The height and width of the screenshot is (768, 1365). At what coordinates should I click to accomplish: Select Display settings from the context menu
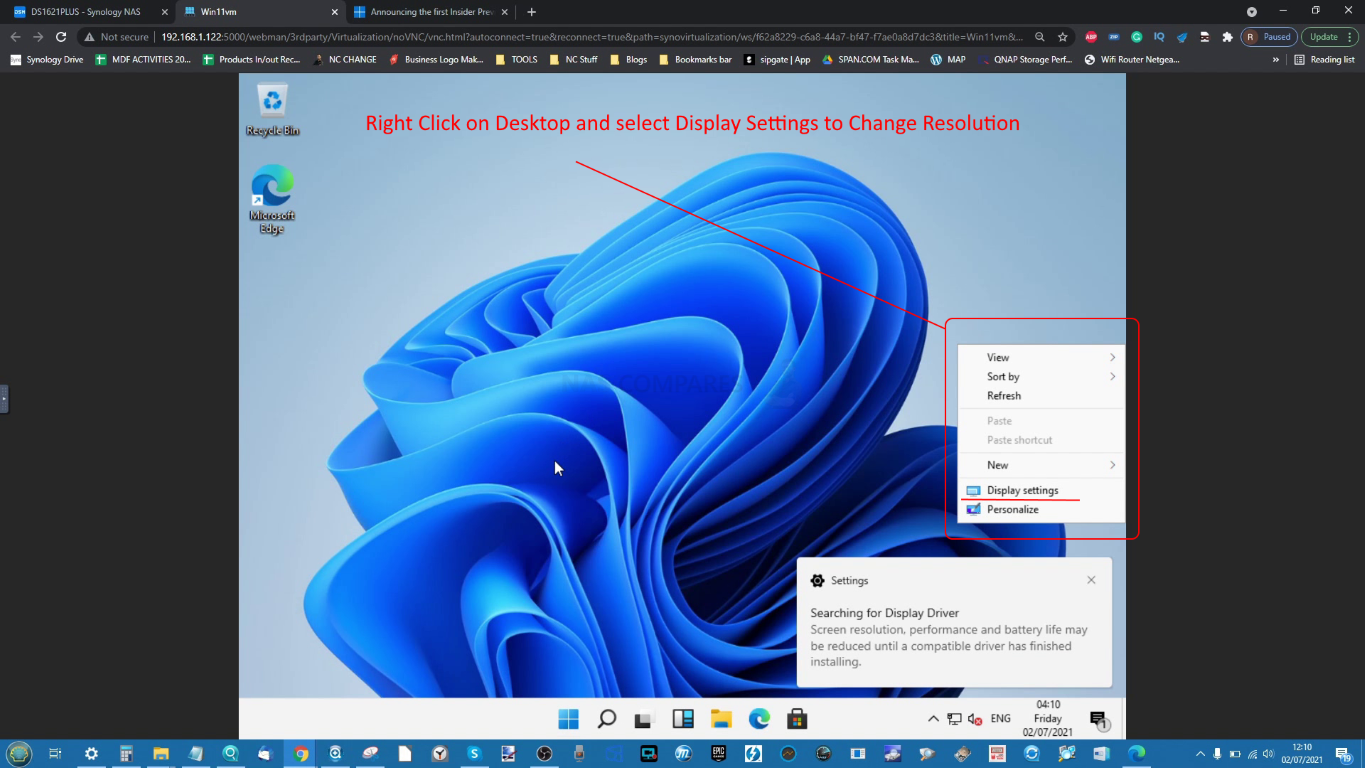1041,490
